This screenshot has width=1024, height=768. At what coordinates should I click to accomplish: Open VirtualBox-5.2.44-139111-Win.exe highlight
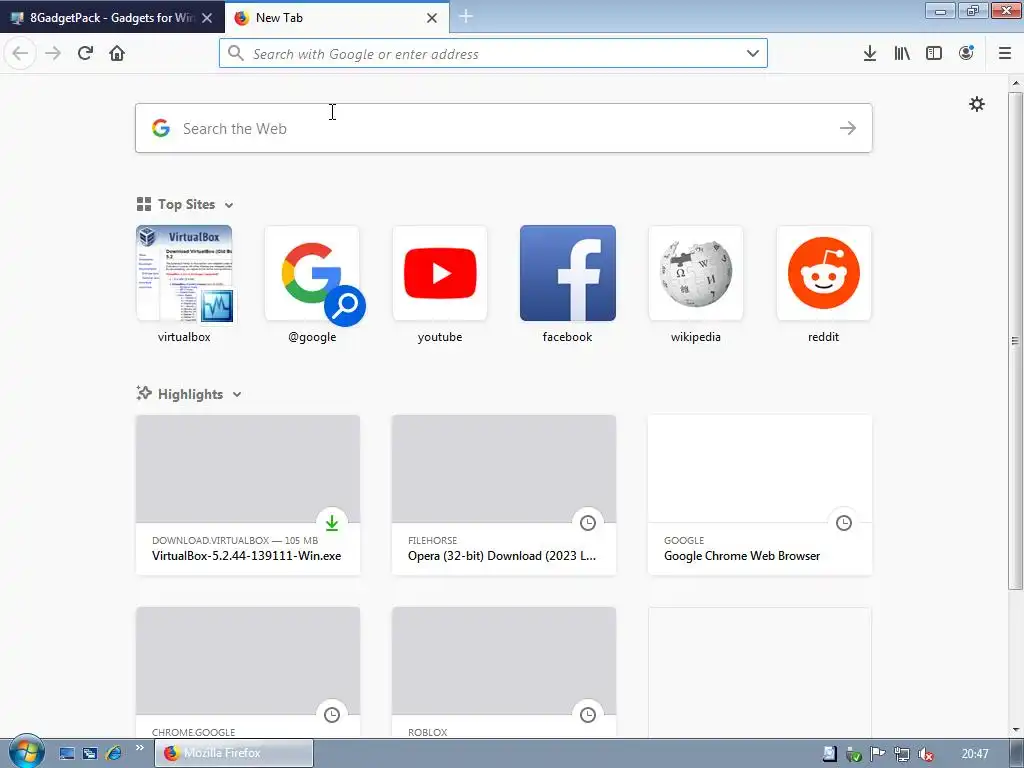(248, 495)
